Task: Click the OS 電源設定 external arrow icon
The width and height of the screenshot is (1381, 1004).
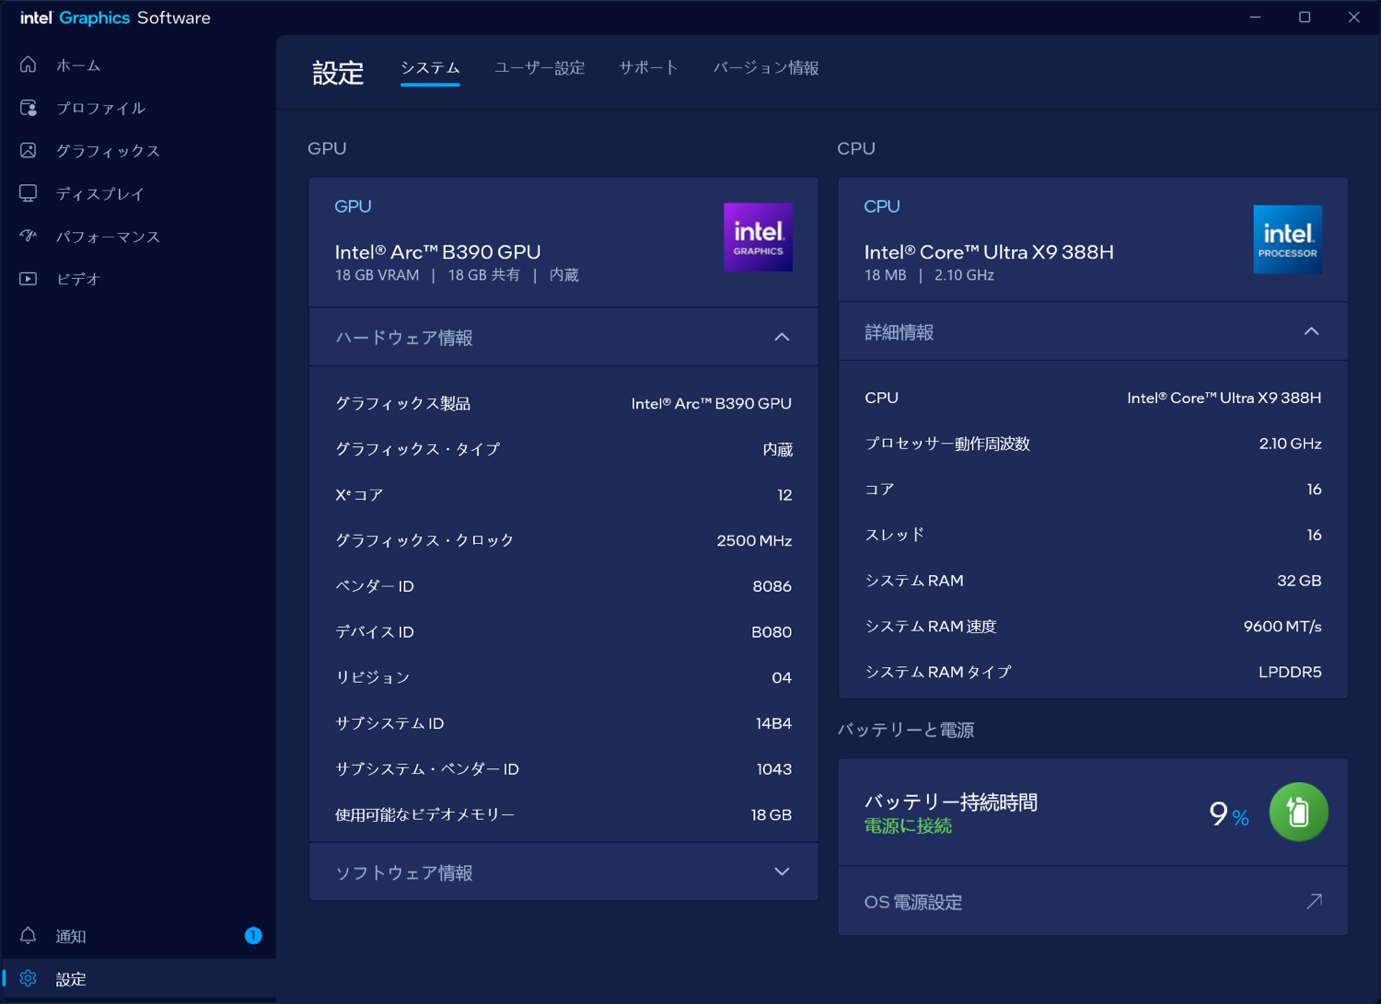Action: [1314, 901]
